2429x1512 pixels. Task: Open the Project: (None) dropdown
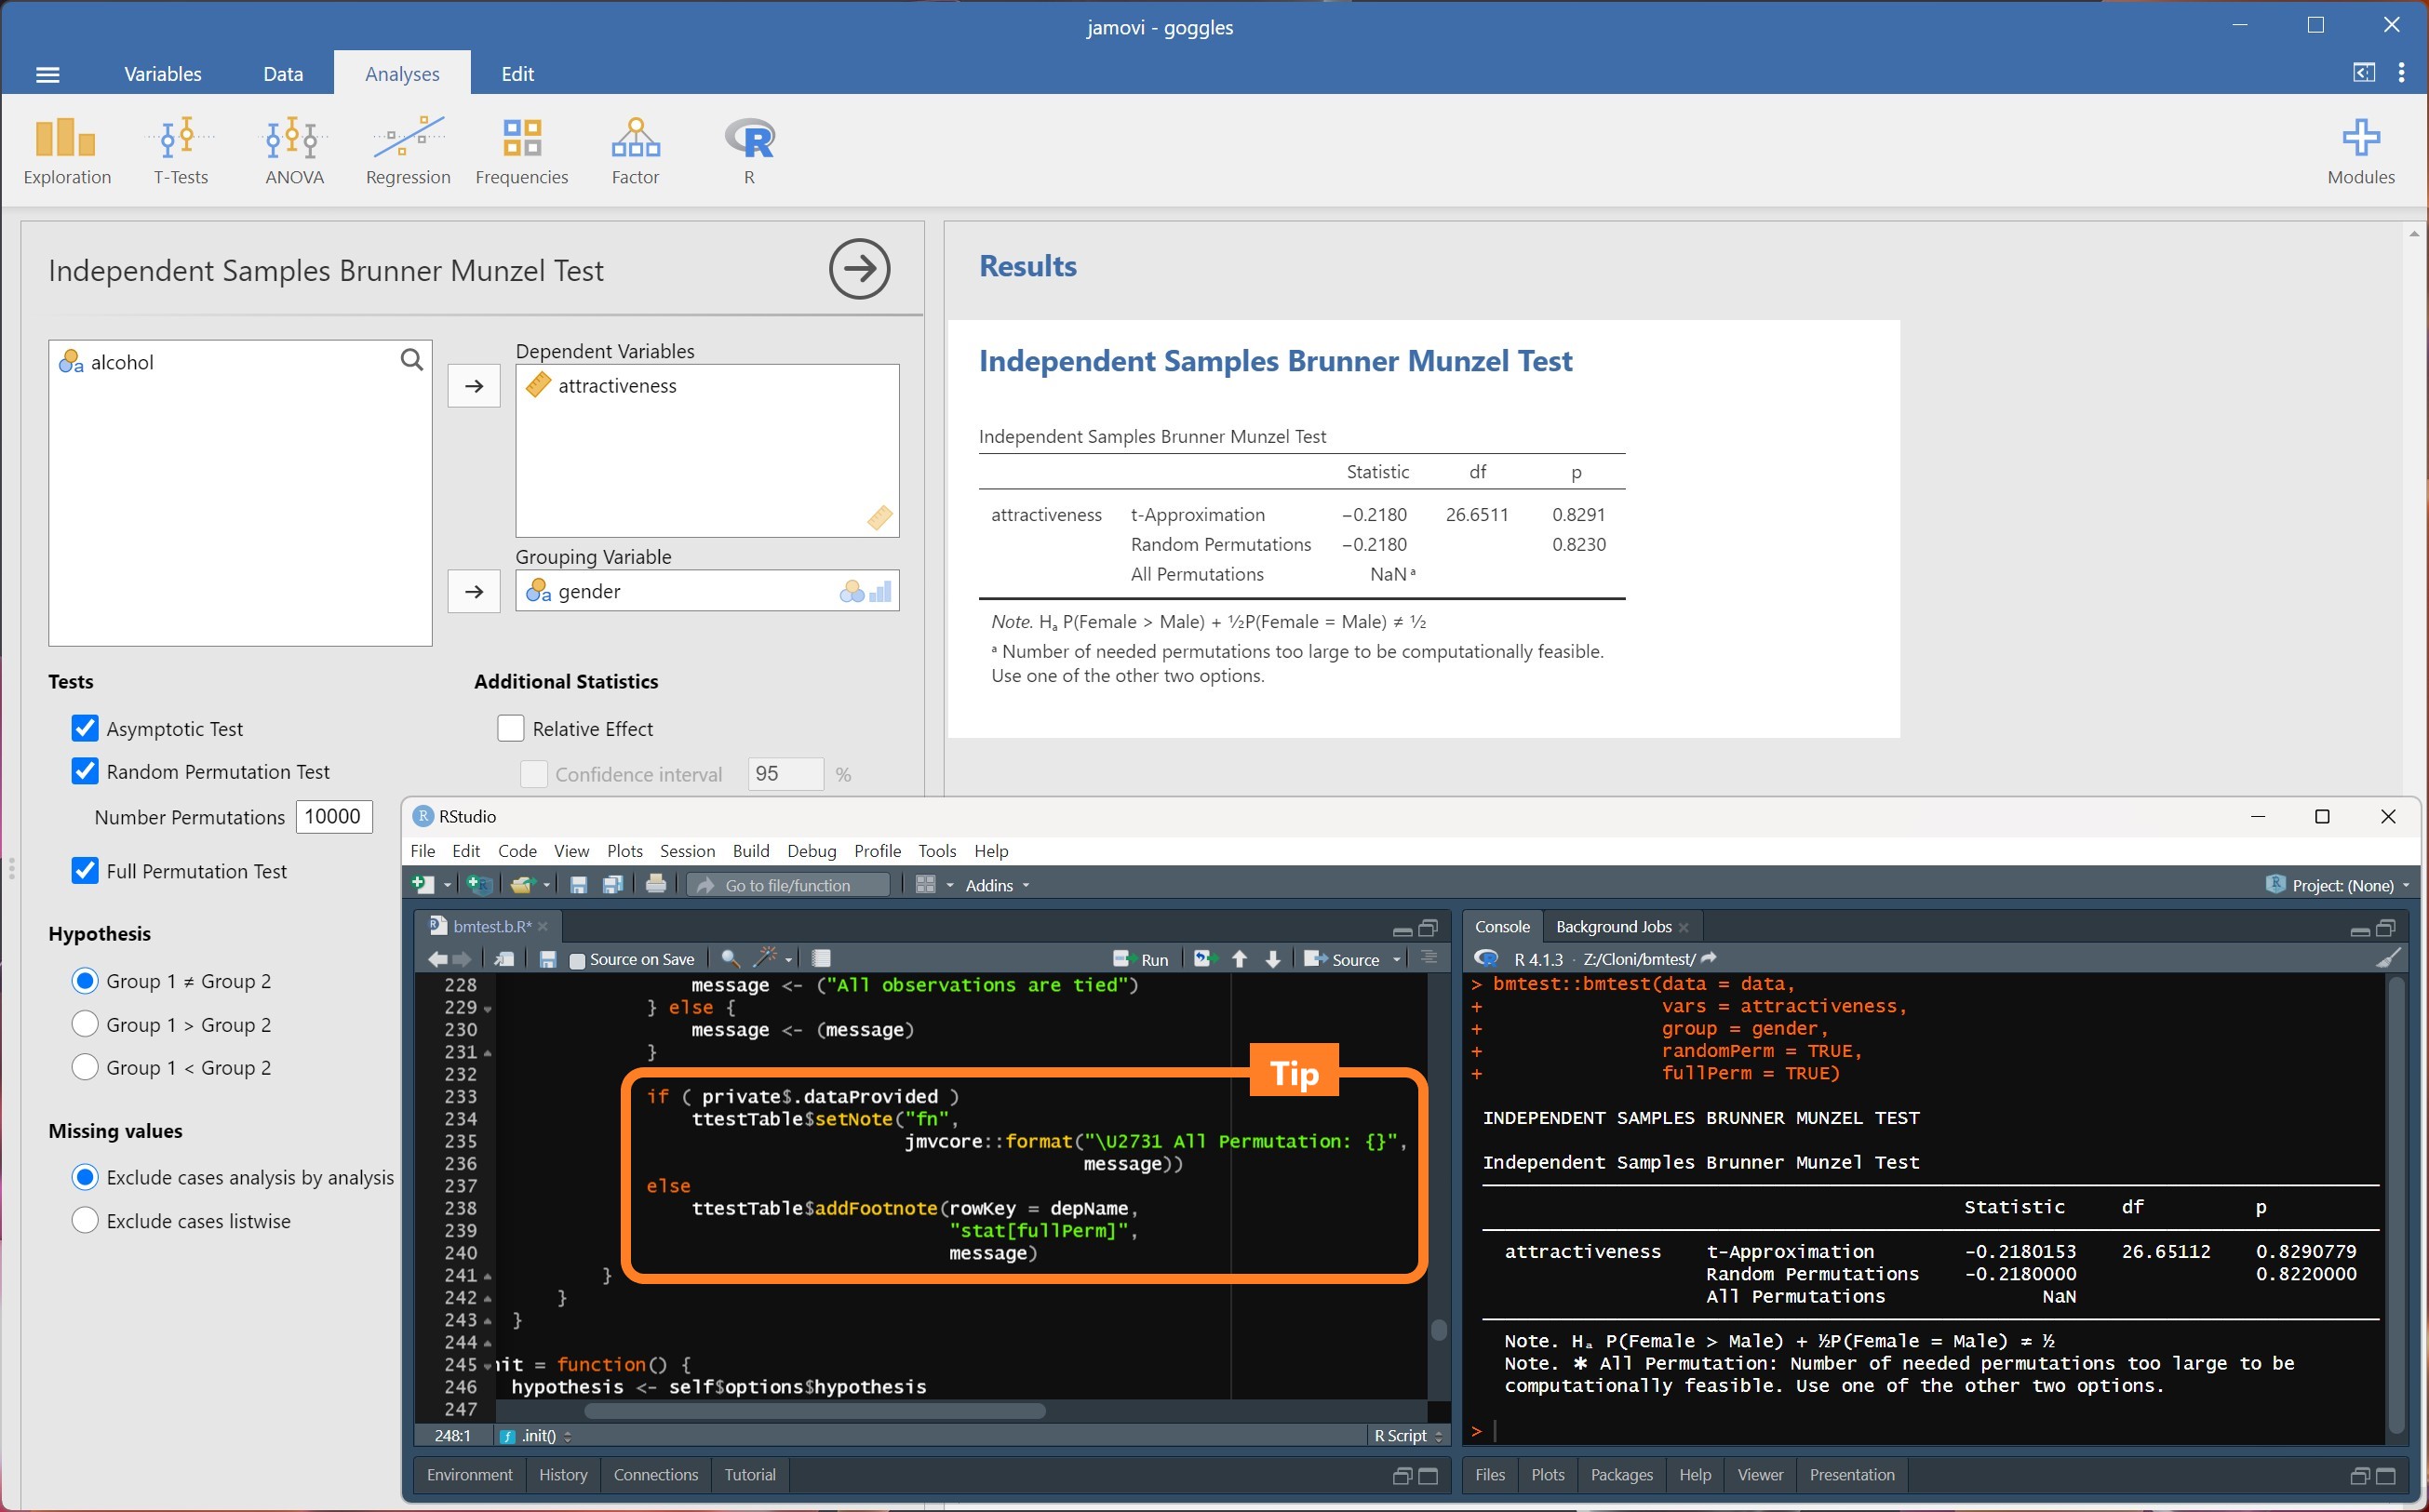[x=2337, y=885]
